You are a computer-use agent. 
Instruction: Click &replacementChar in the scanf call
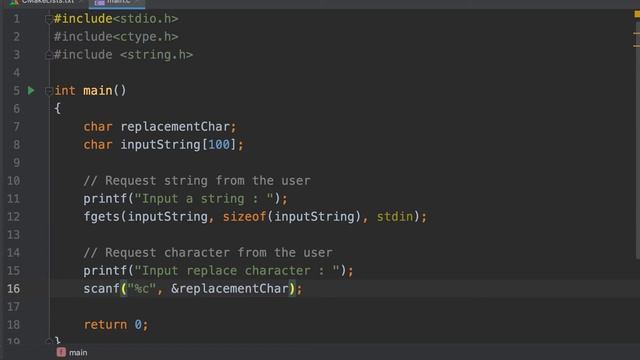230,289
